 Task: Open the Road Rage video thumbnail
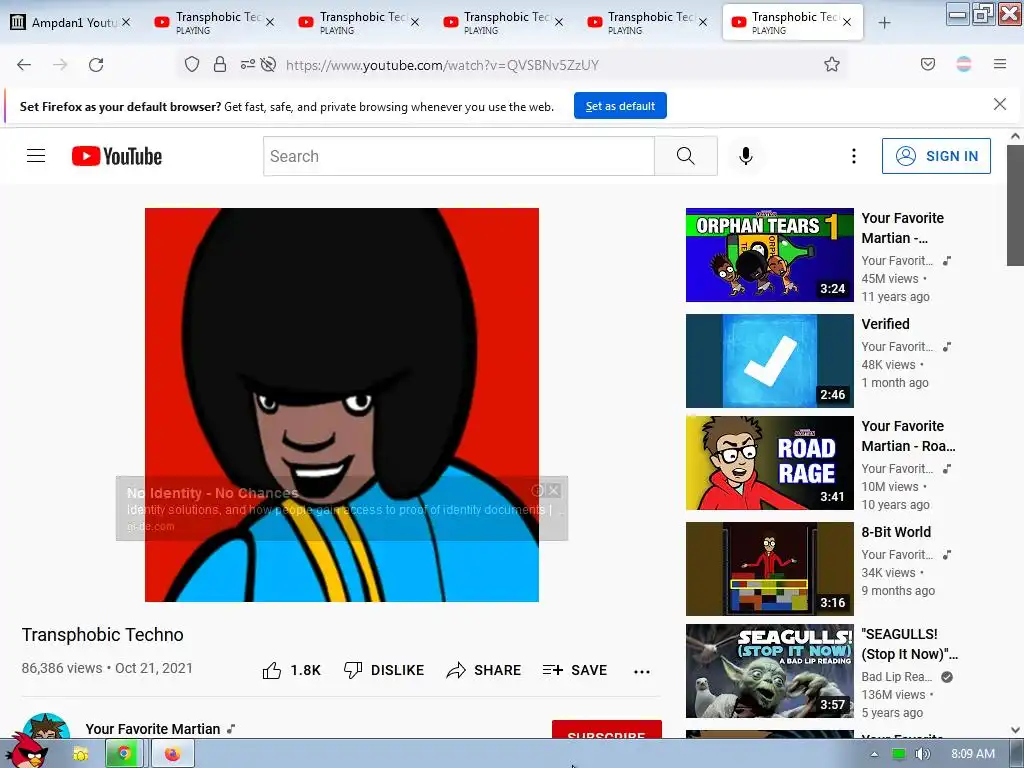(x=769, y=462)
